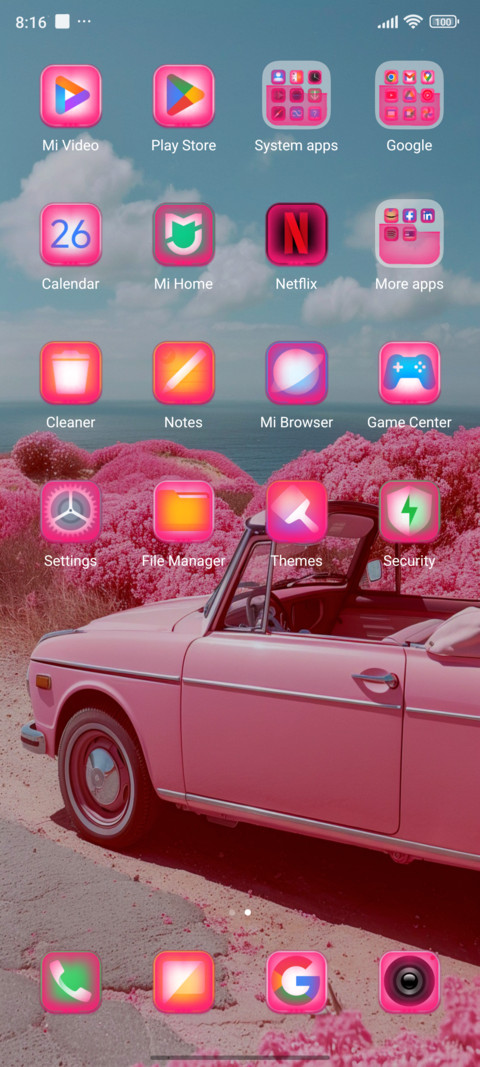
Task: Click the "Themes" label text
Action: pyautogui.click(x=296, y=561)
